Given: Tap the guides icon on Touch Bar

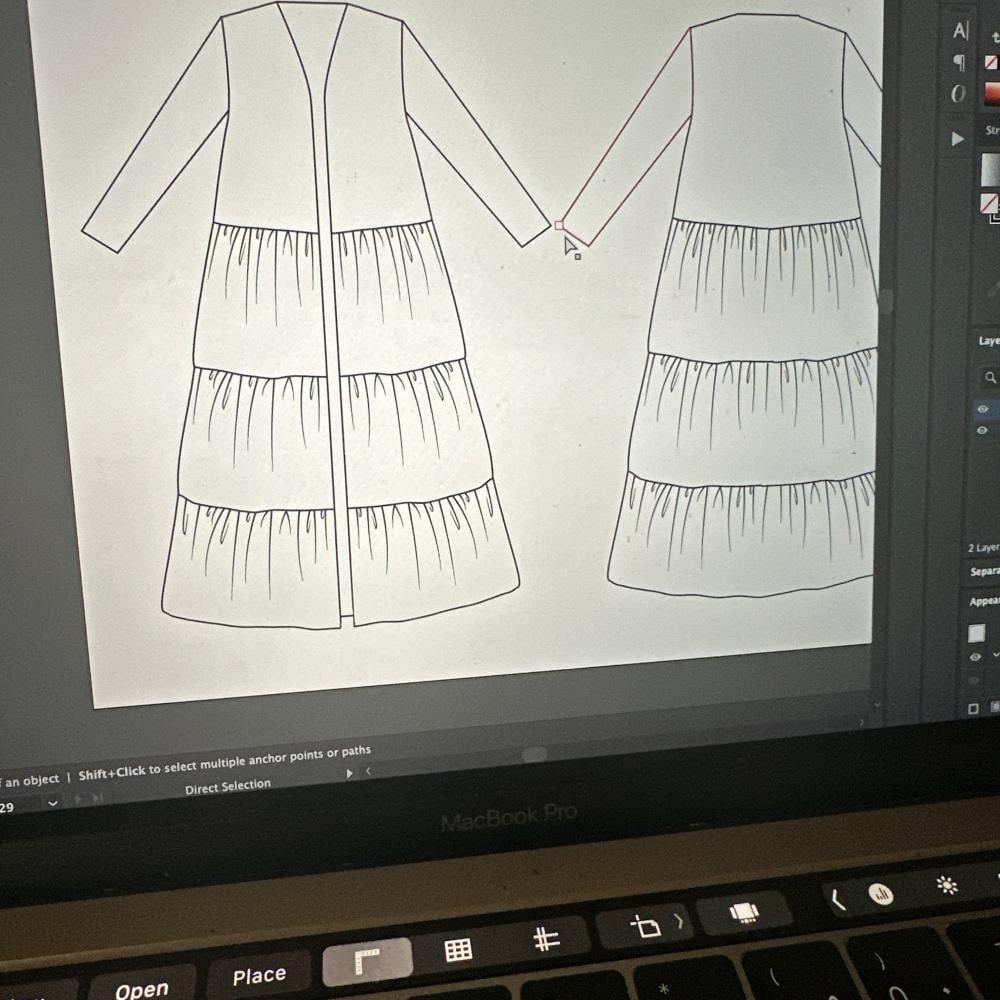Looking at the screenshot, I should tap(546, 940).
